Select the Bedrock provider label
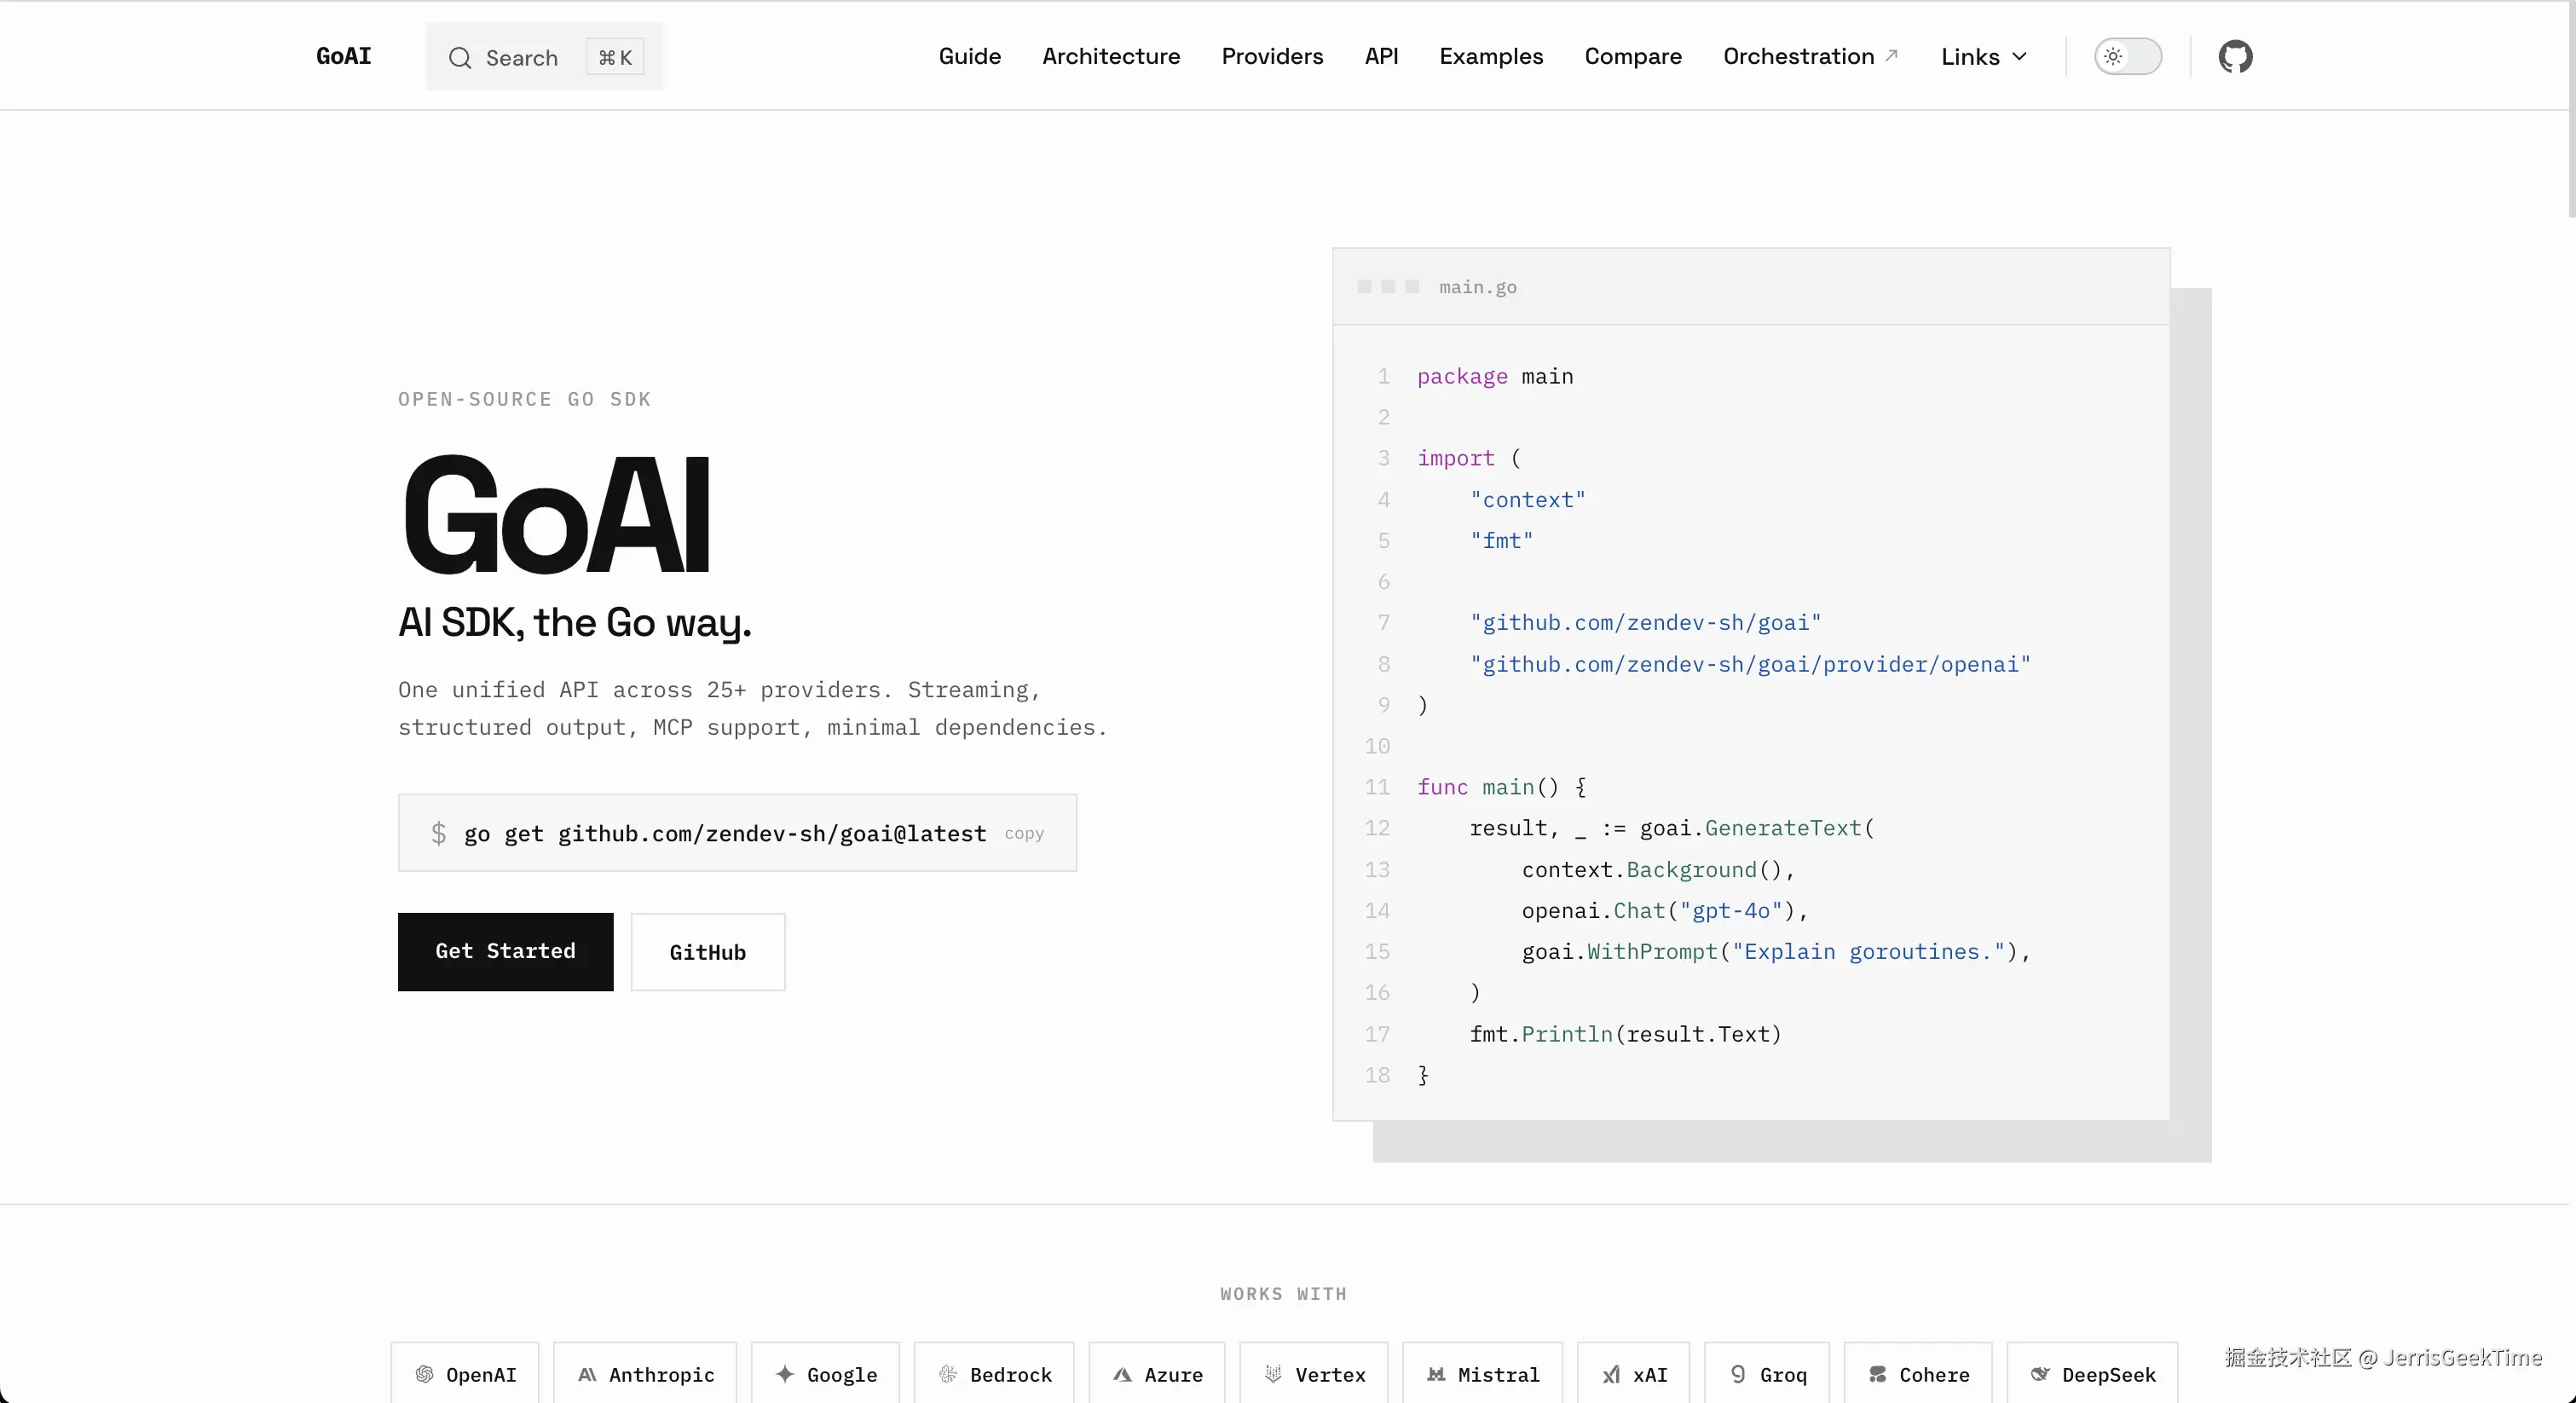Image resolution: width=2576 pixels, height=1403 pixels. tap(1011, 1375)
